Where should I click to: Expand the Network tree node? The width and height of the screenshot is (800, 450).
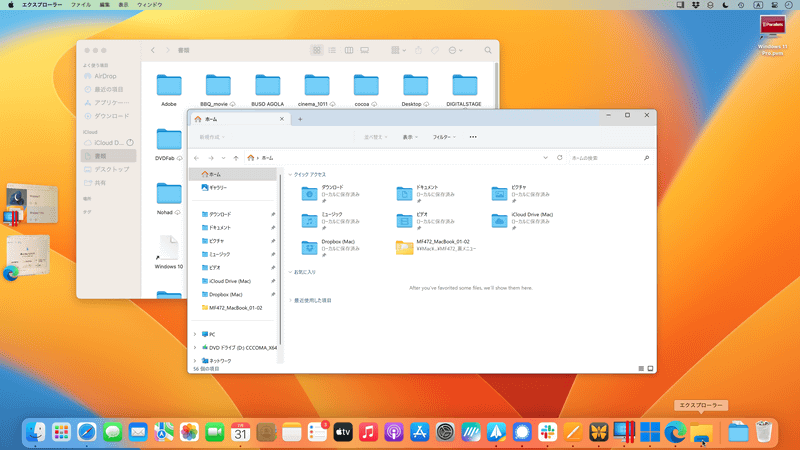[x=195, y=361]
